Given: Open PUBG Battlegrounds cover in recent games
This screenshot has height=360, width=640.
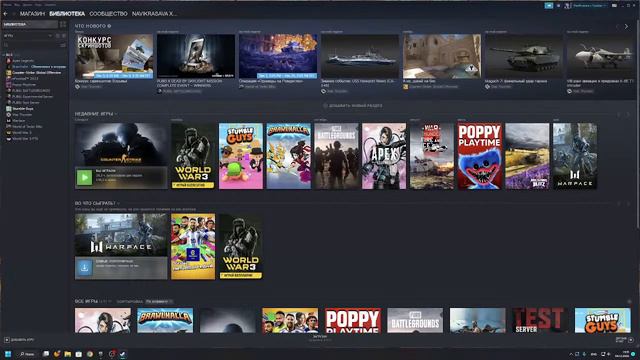Looking at the screenshot, I should pos(336,156).
